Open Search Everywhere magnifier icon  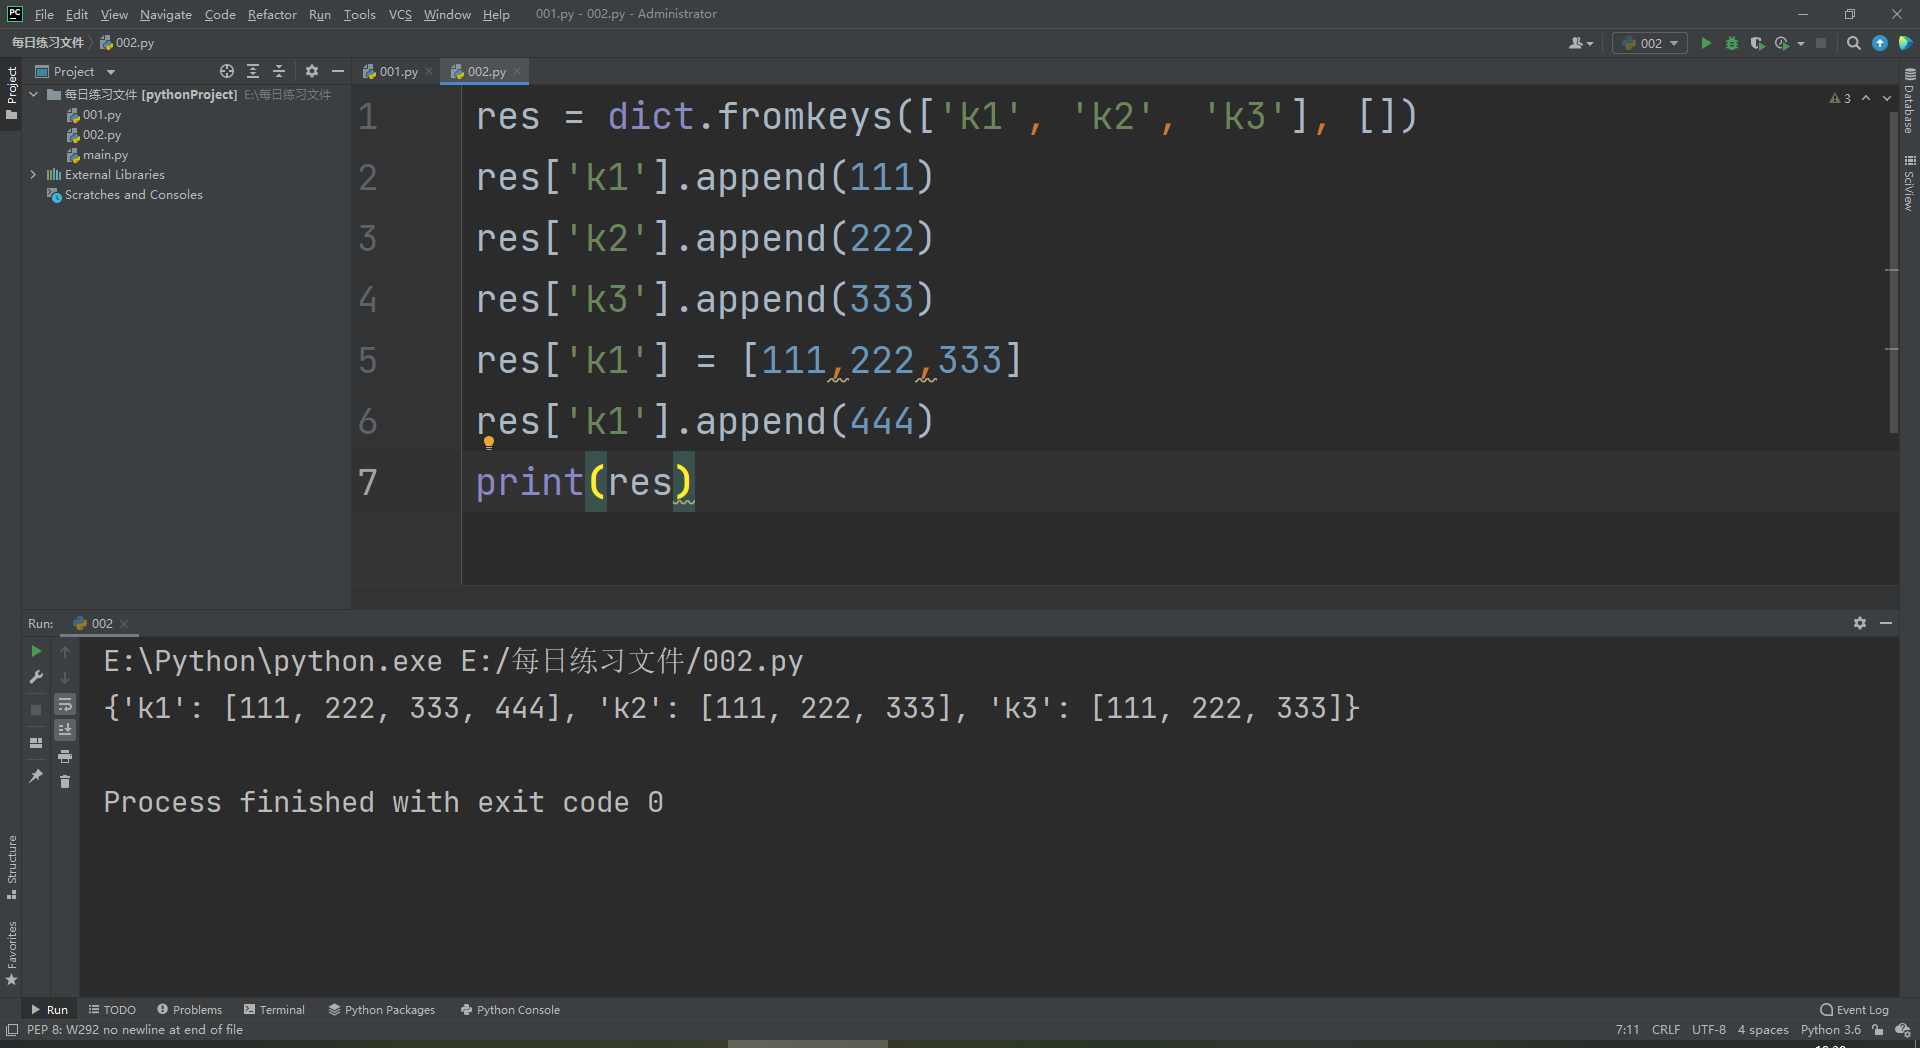click(1854, 43)
